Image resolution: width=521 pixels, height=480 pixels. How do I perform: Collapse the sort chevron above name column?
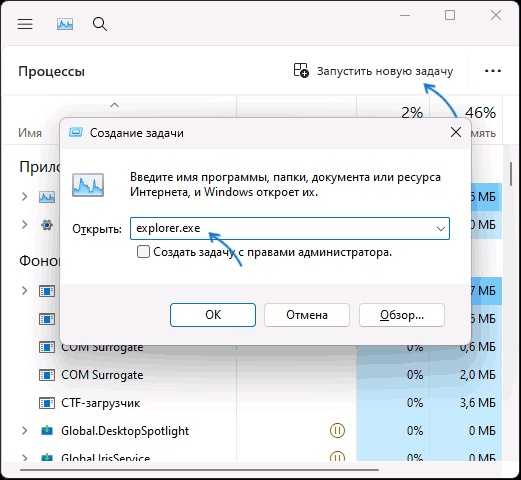(114, 105)
